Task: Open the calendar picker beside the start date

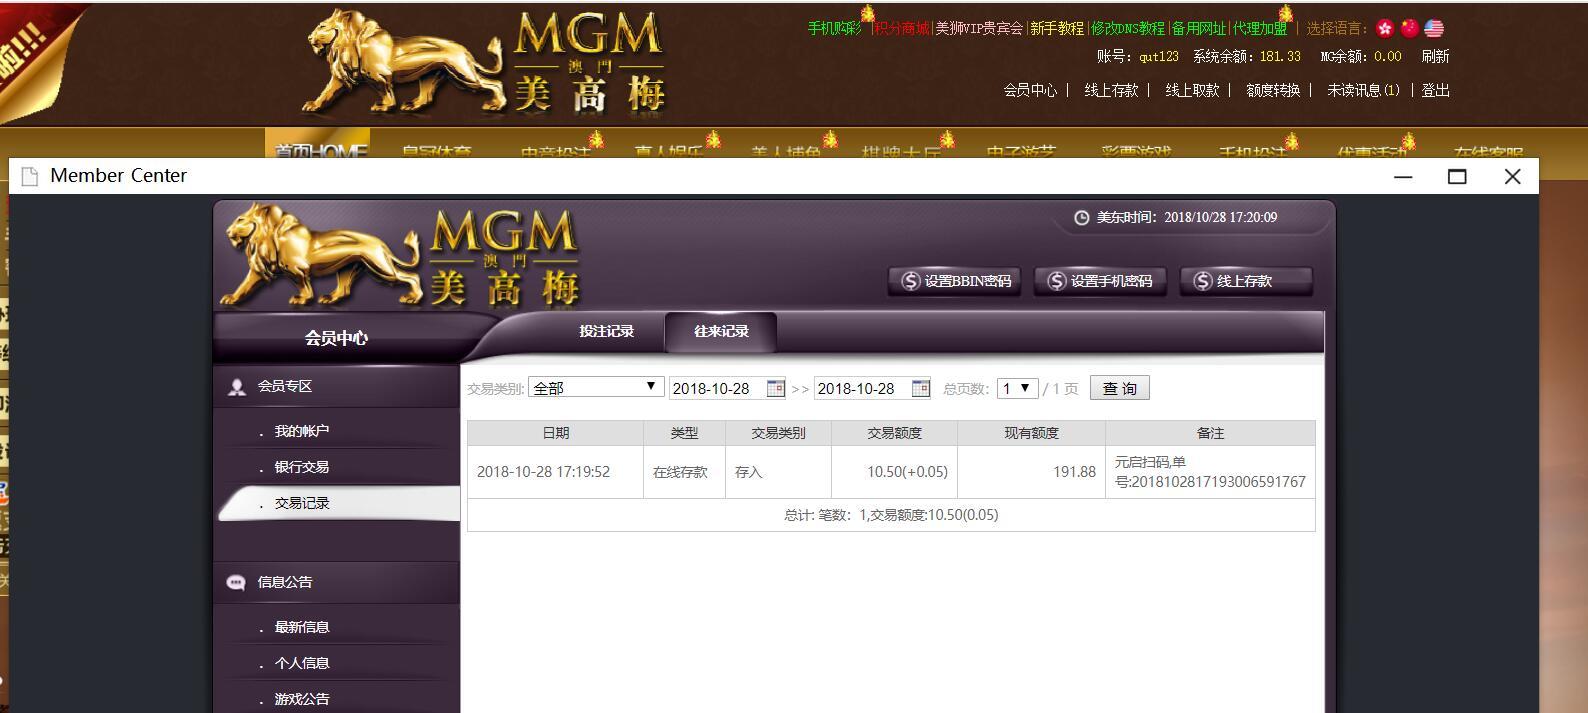Action: tap(775, 388)
